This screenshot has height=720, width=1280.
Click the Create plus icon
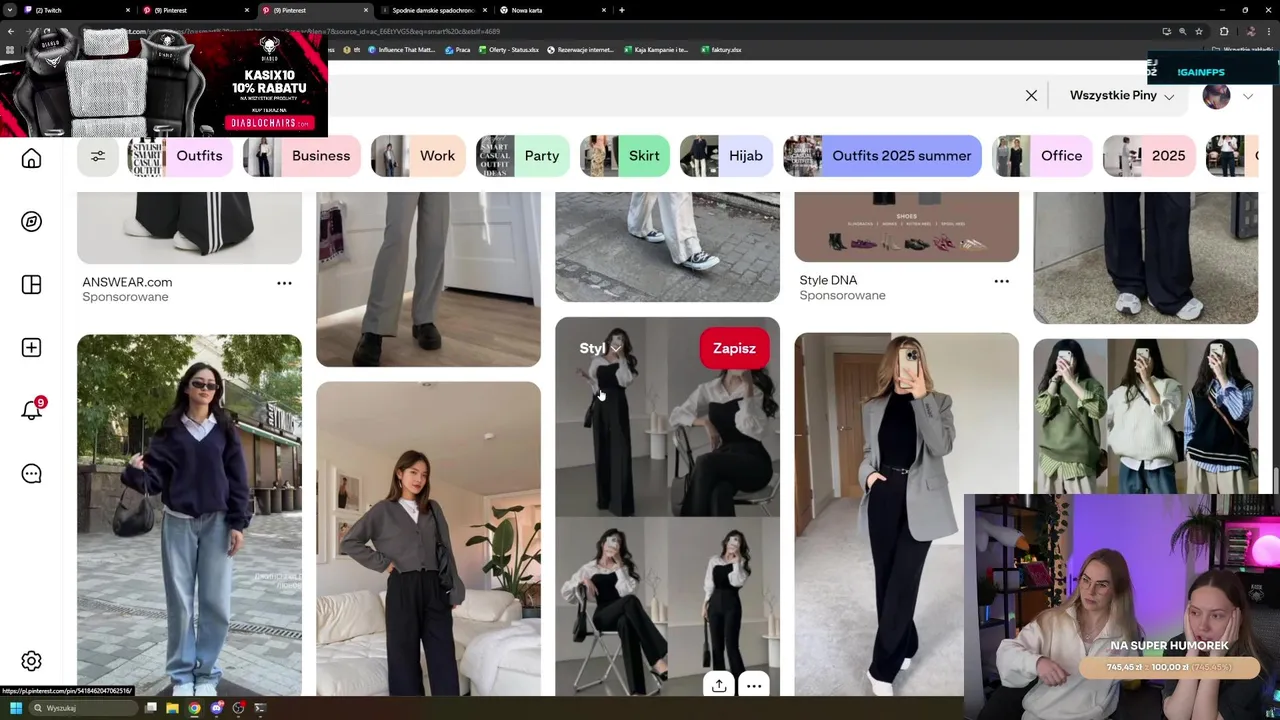(x=32, y=348)
